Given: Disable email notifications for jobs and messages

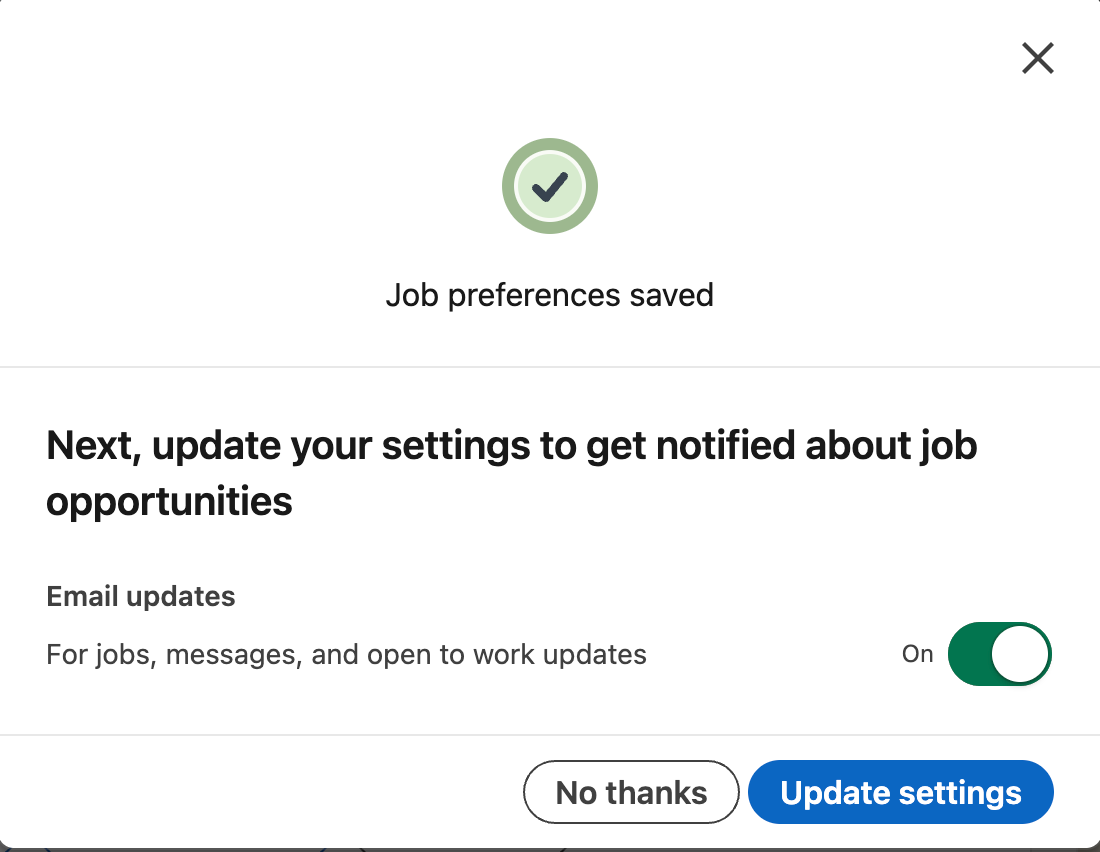Looking at the screenshot, I should (x=1000, y=654).
